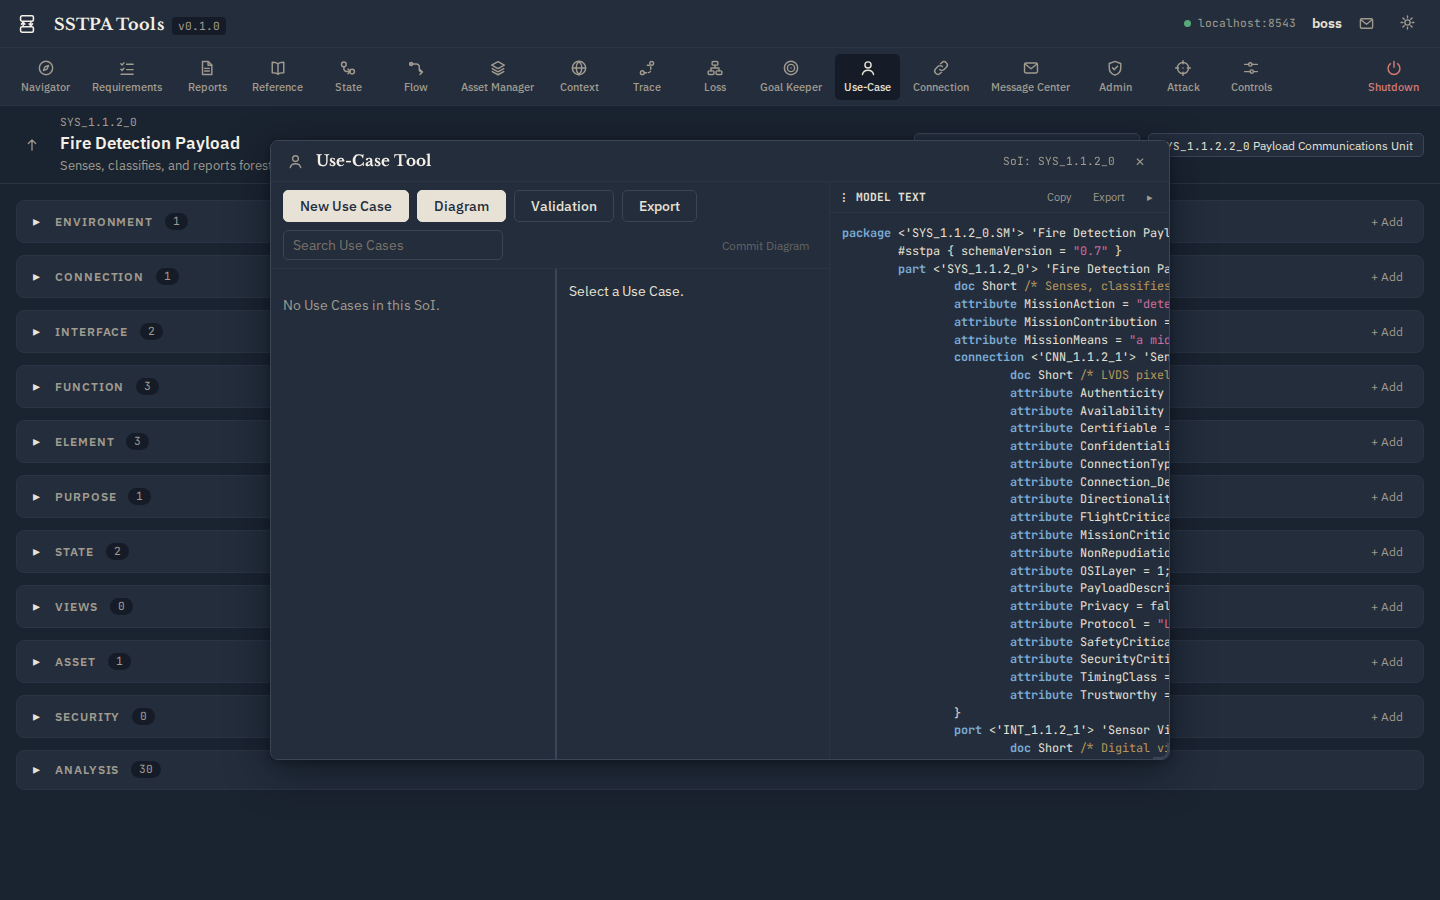Image resolution: width=1440 pixels, height=900 pixels.
Task: Open the Flow tool
Action: tap(416, 77)
